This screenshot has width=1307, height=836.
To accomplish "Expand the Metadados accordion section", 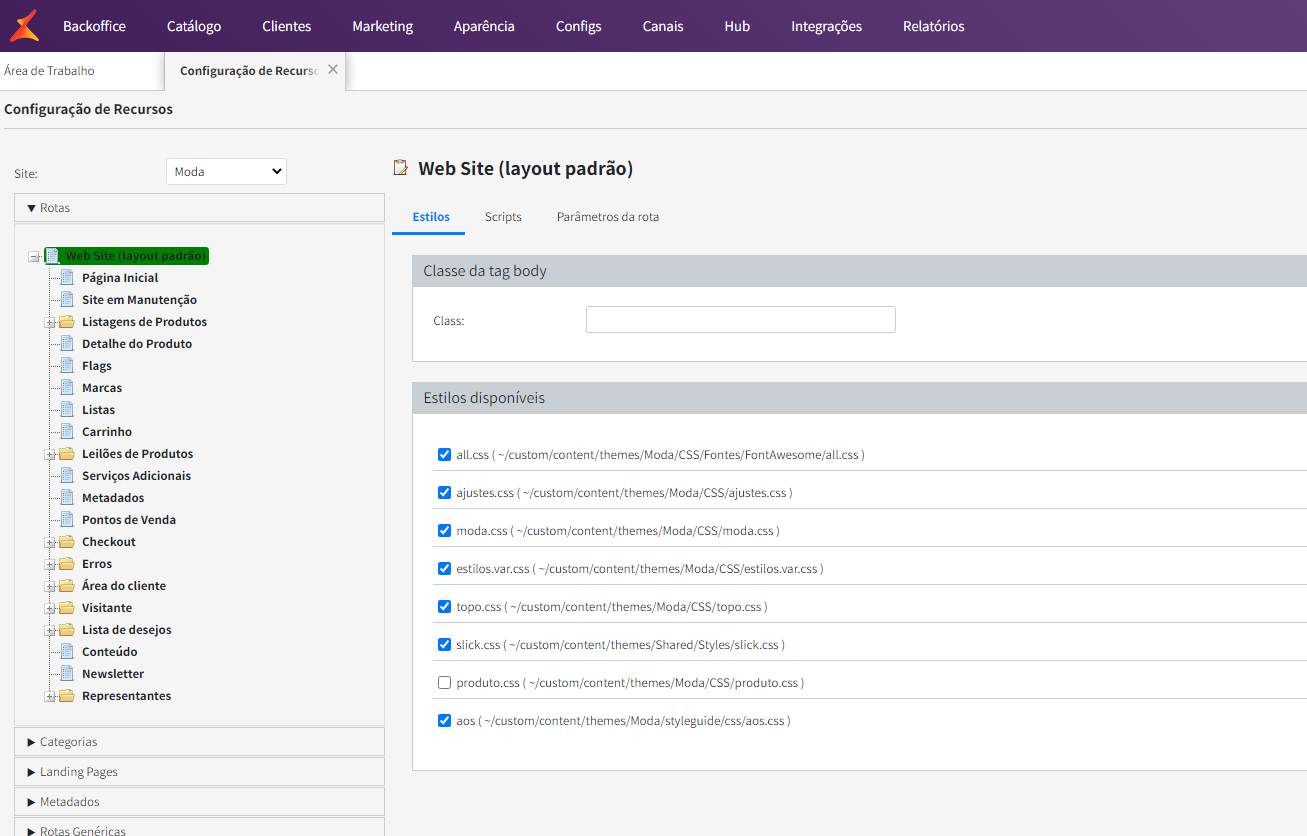I will [199, 802].
